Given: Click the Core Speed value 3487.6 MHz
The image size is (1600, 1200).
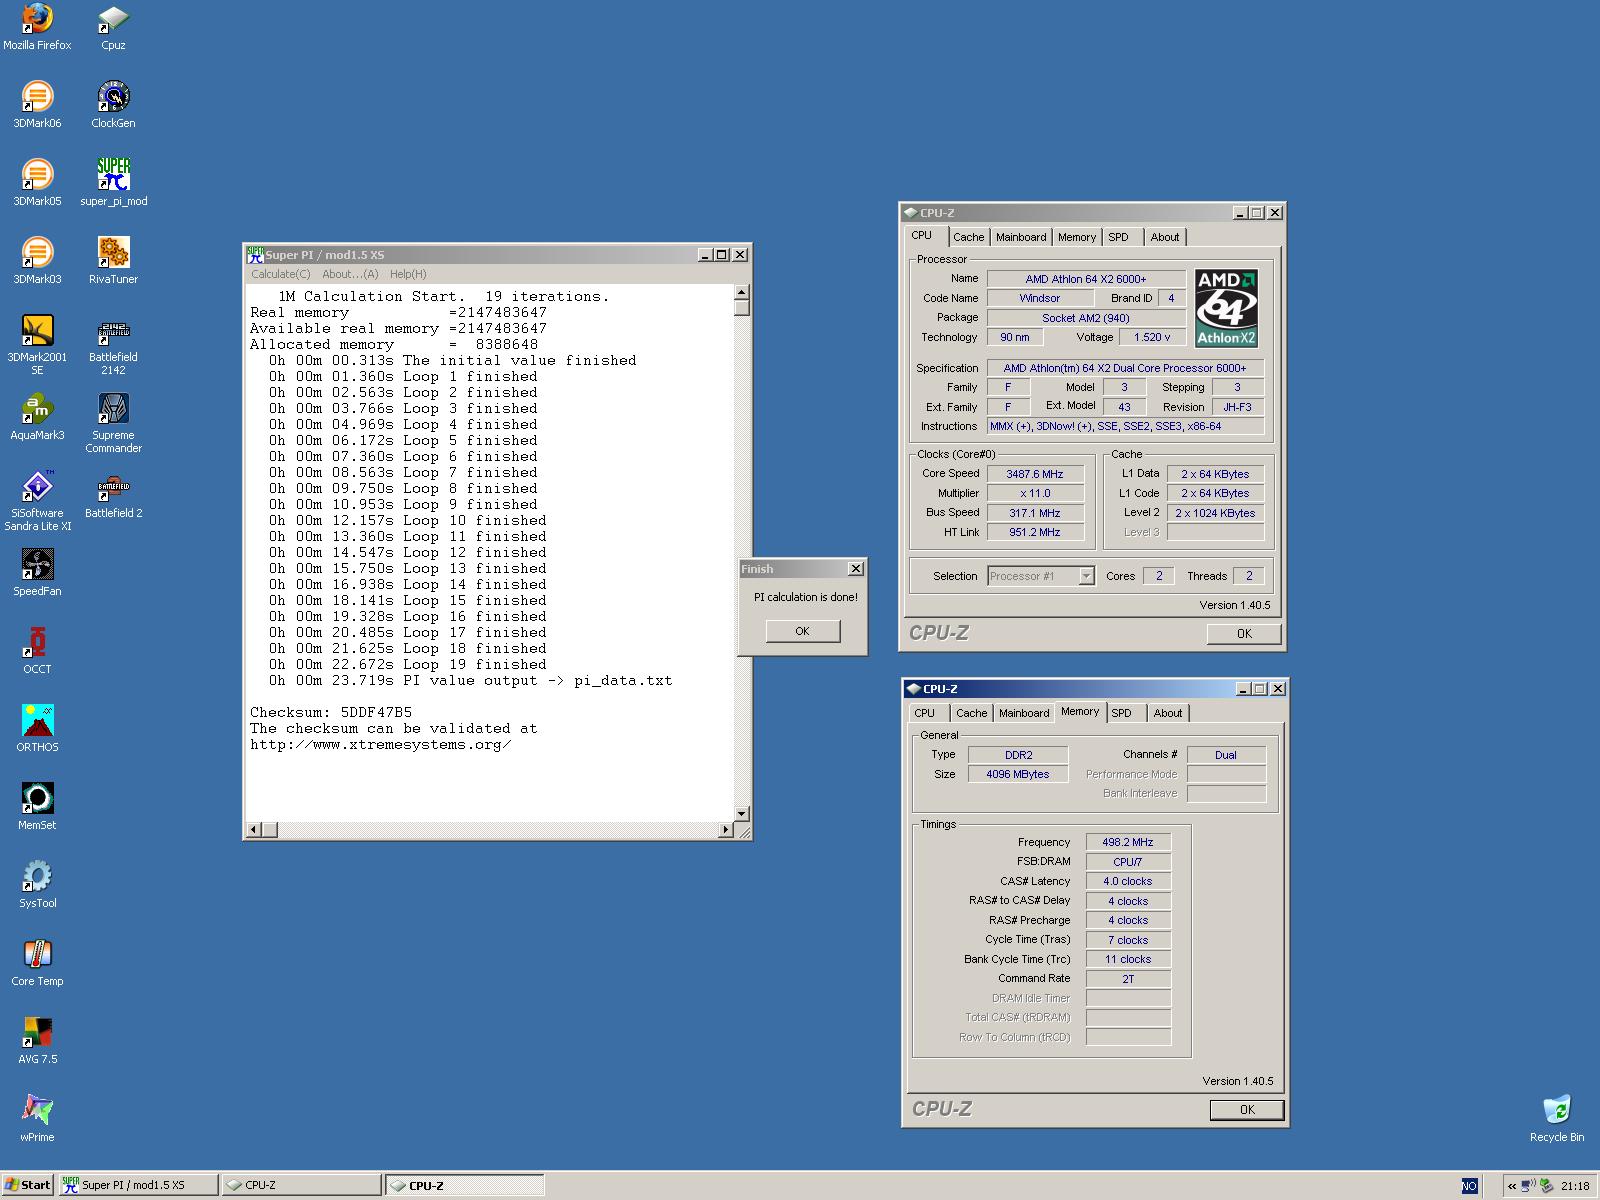Looking at the screenshot, I should pyautogui.click(x=1035, y=474).
